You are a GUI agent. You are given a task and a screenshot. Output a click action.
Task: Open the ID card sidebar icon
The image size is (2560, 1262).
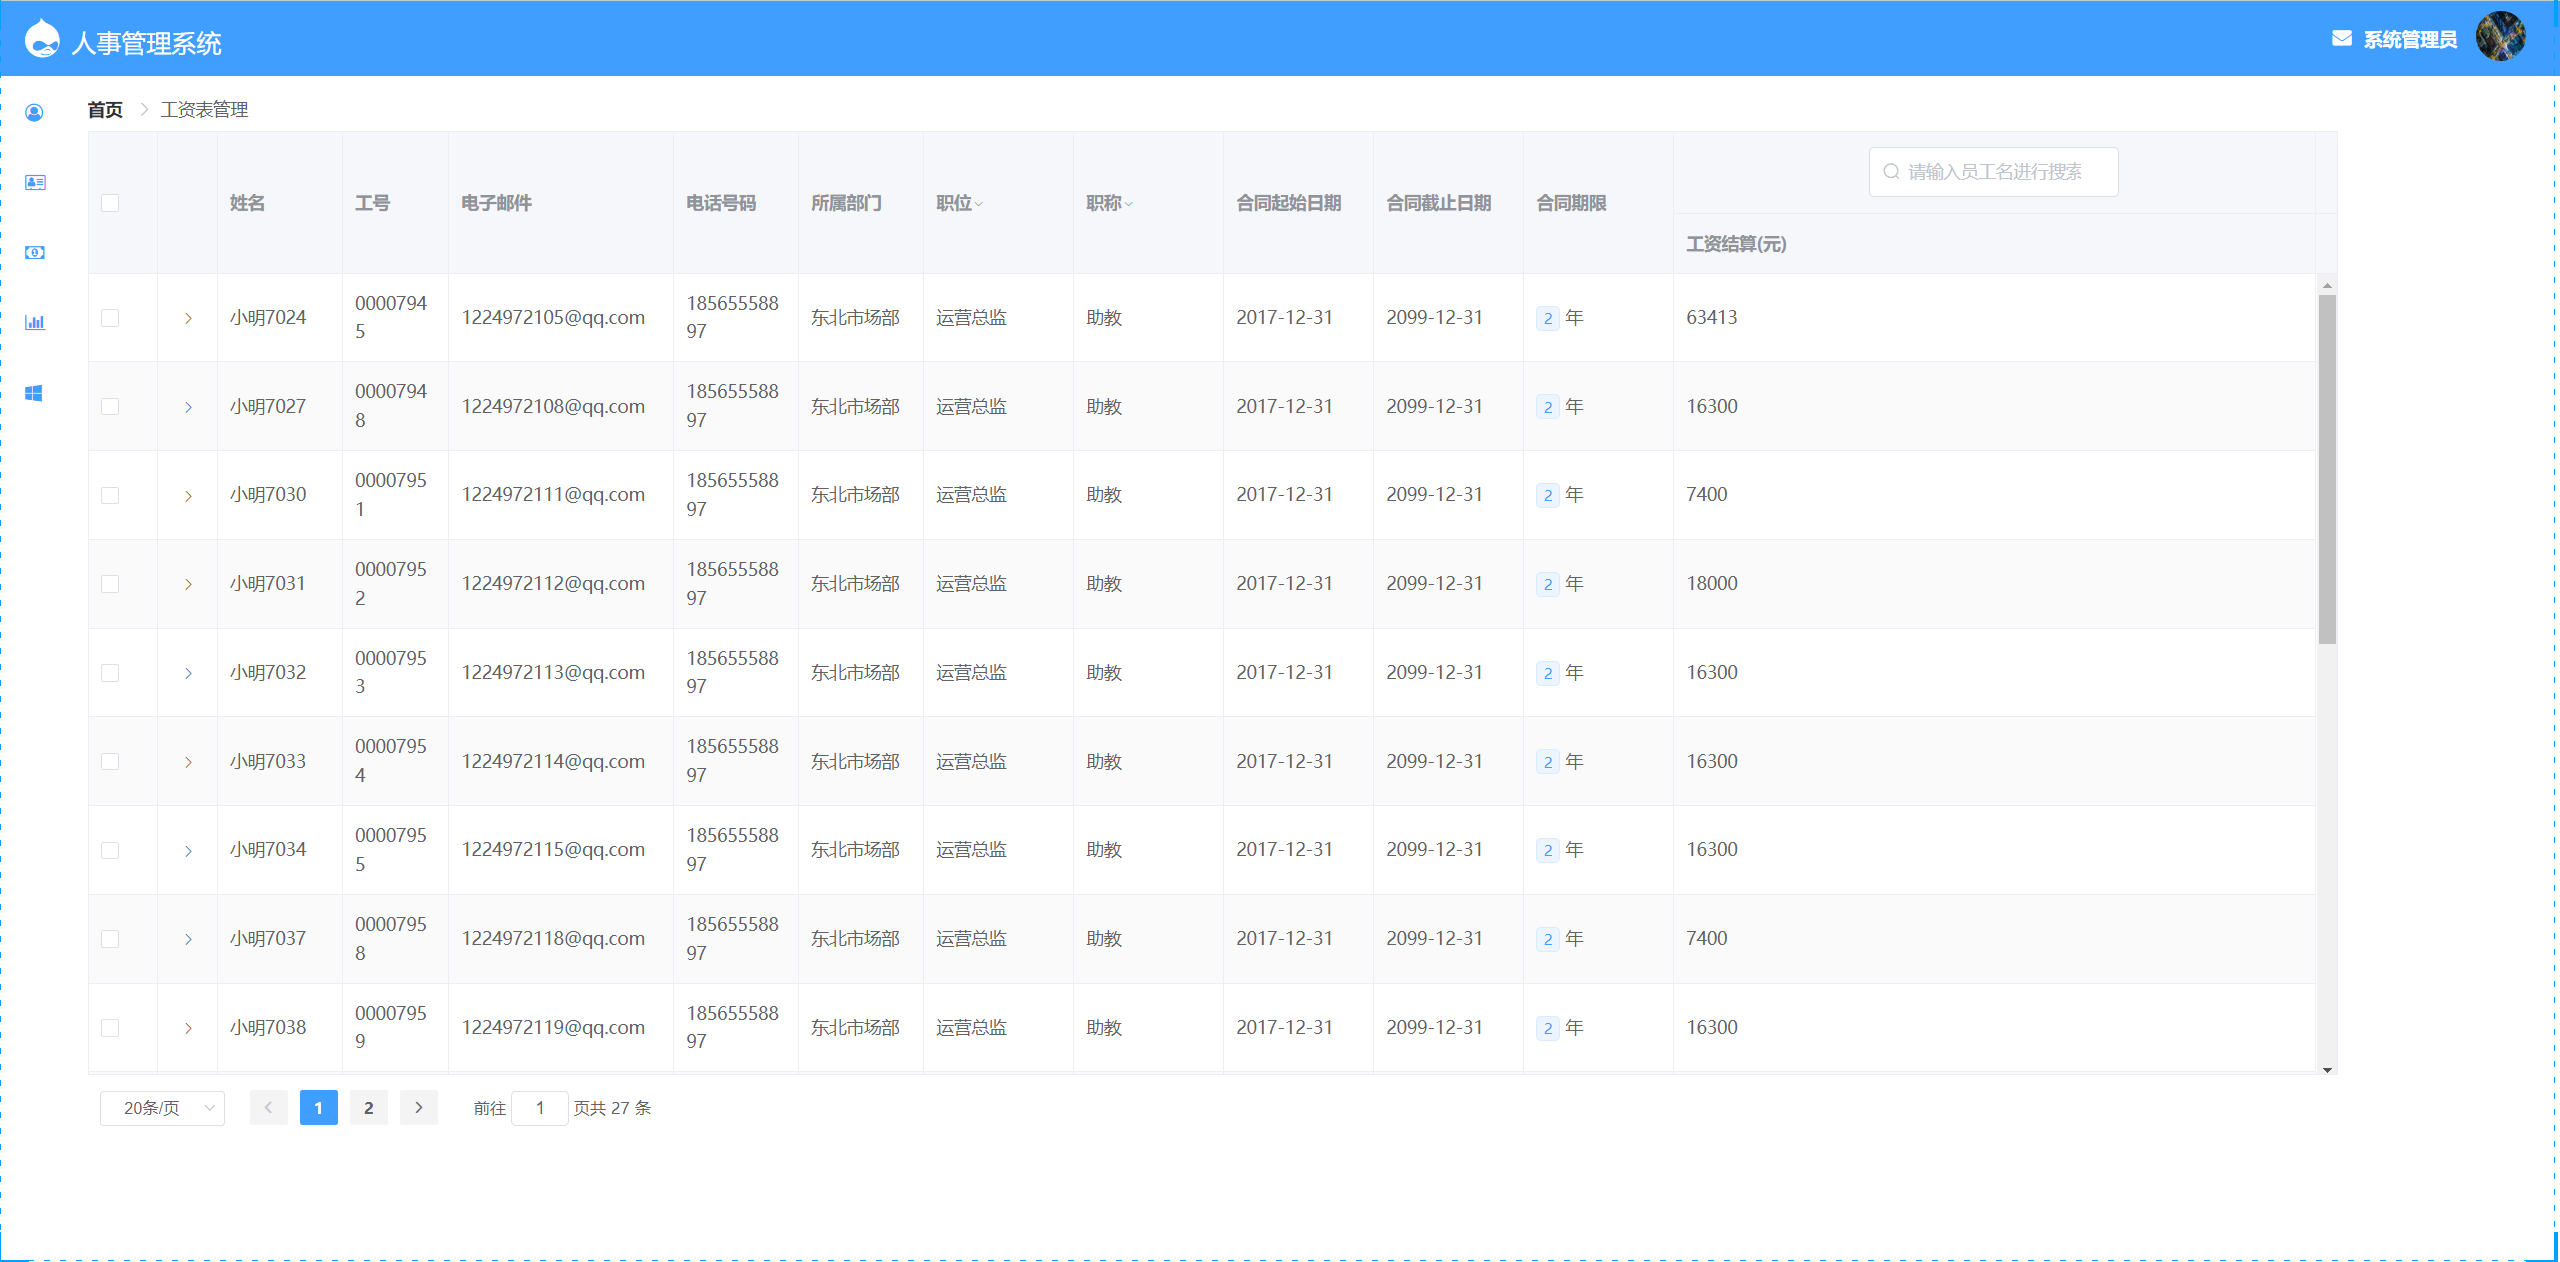[x=35, y=182]
